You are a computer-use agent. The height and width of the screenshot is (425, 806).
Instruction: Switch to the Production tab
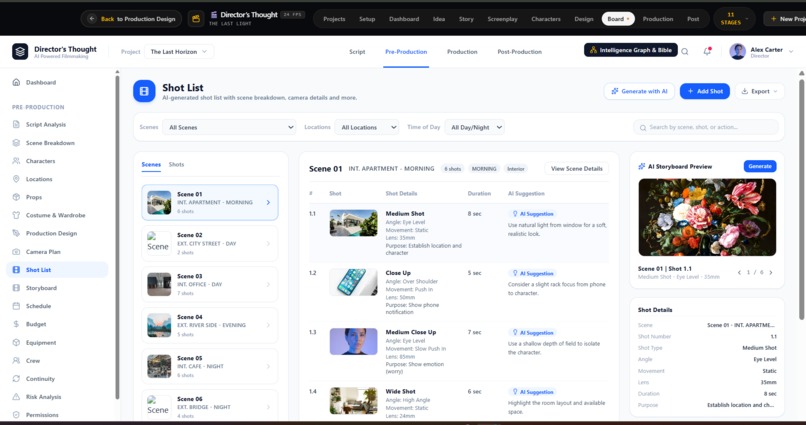coord(462,51)
